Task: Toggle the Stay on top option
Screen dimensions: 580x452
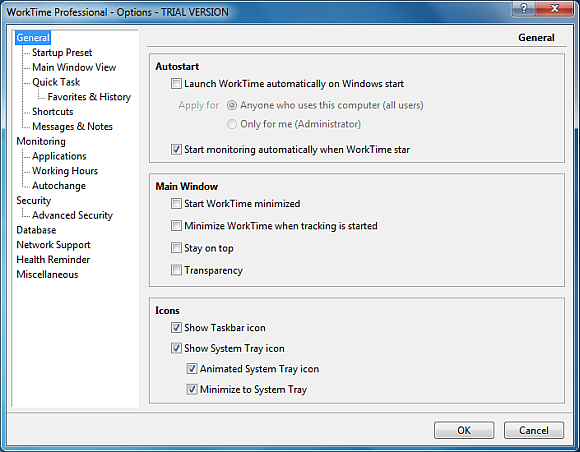Action: (176, 248)
